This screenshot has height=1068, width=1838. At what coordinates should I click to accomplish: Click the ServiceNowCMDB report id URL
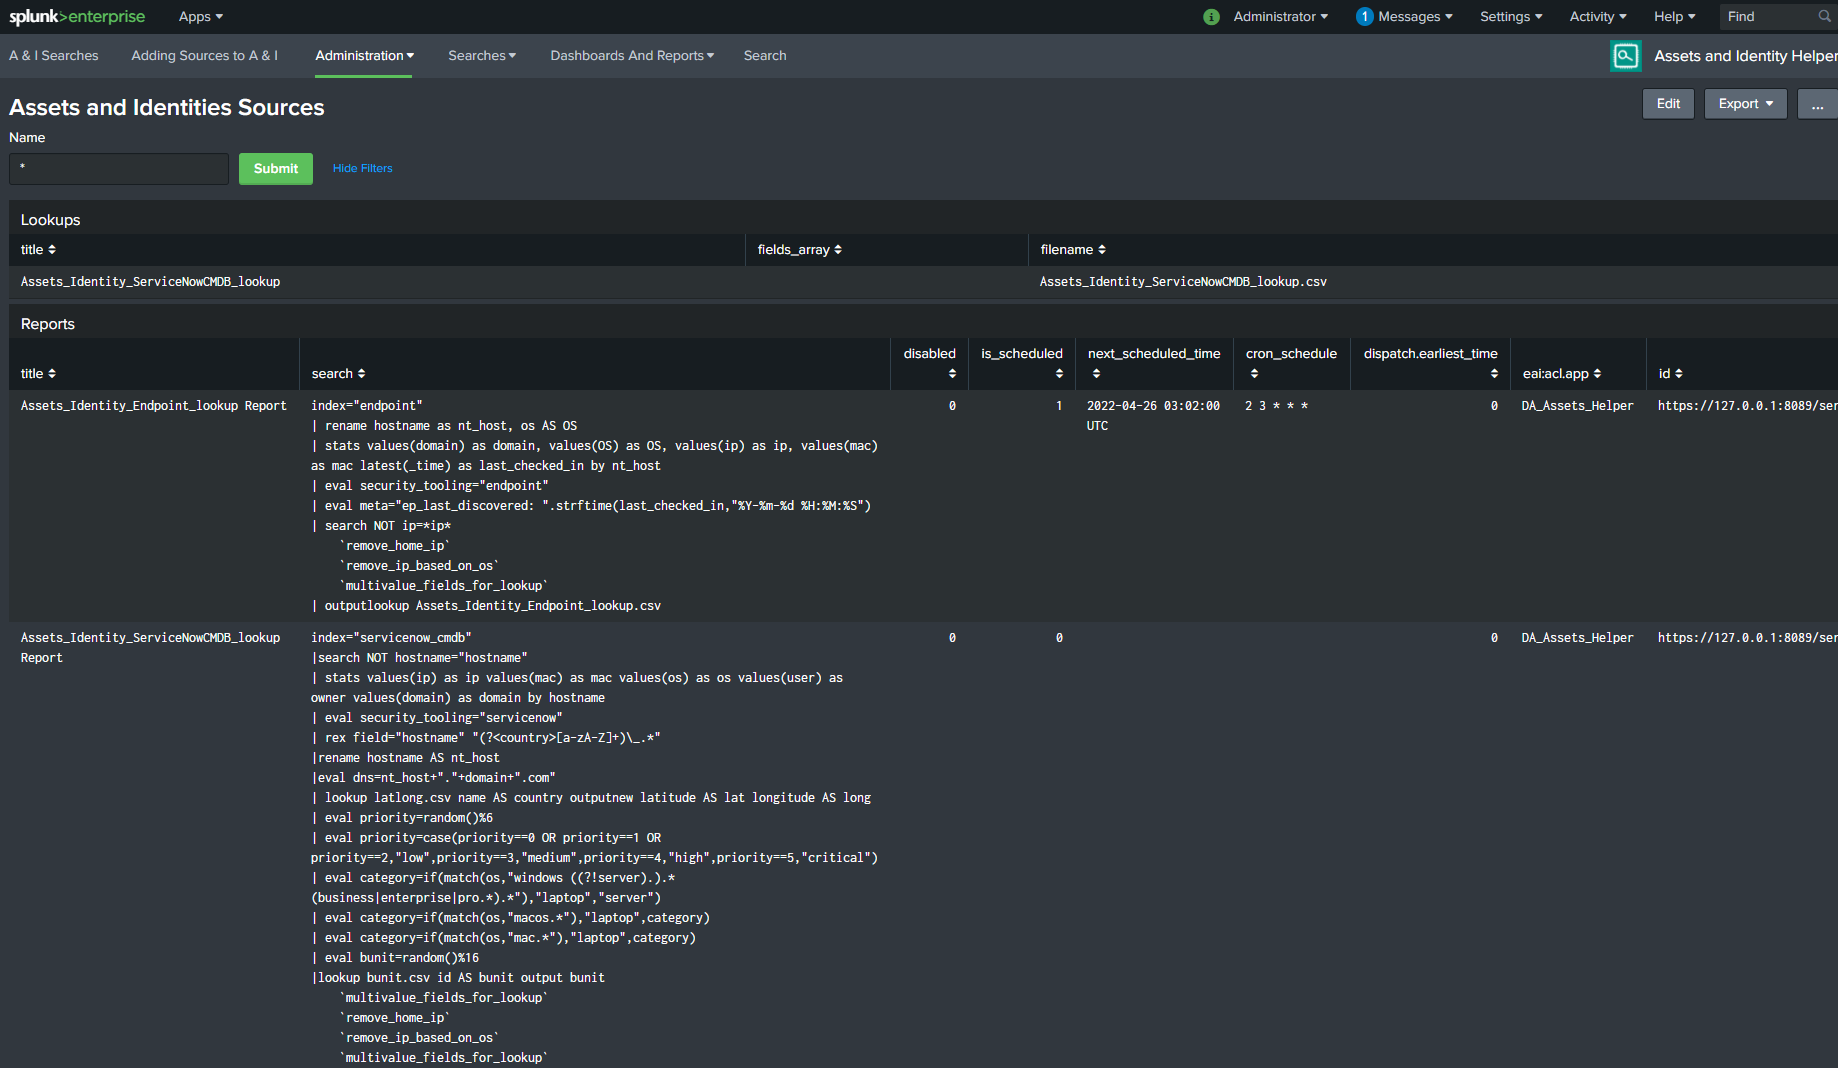1747,638
